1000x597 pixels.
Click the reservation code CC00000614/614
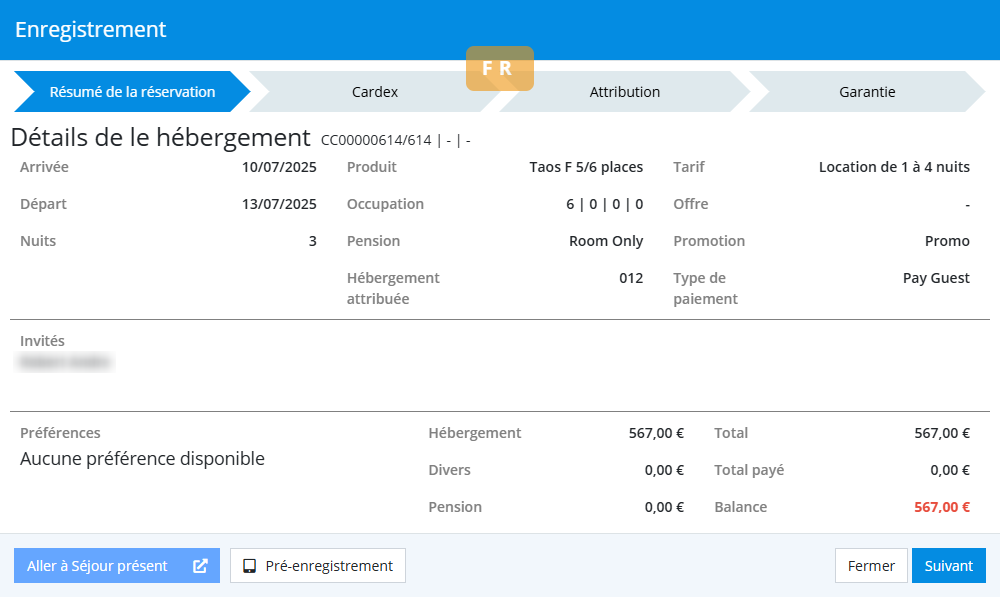[x=376, y=140]
